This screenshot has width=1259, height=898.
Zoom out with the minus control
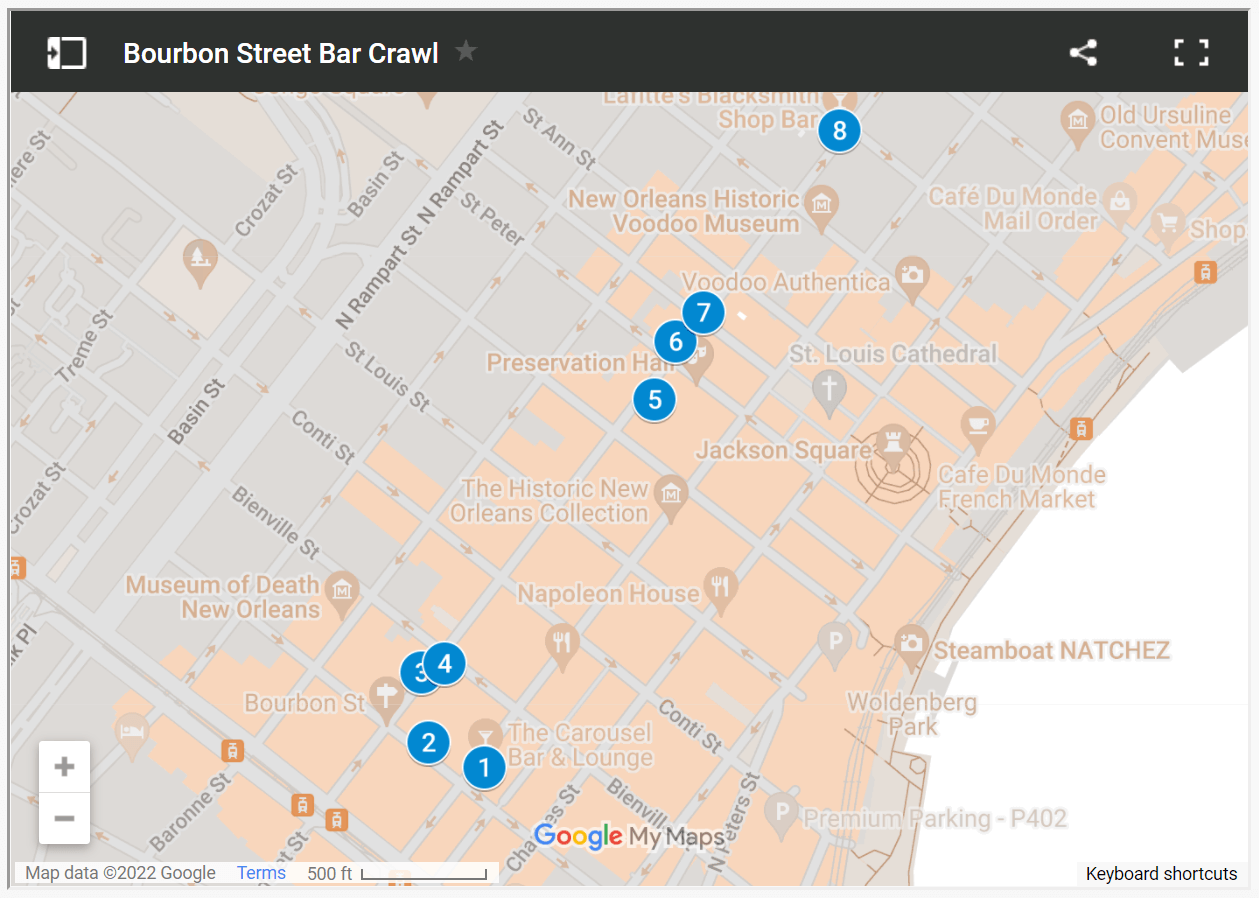[64, 818]
